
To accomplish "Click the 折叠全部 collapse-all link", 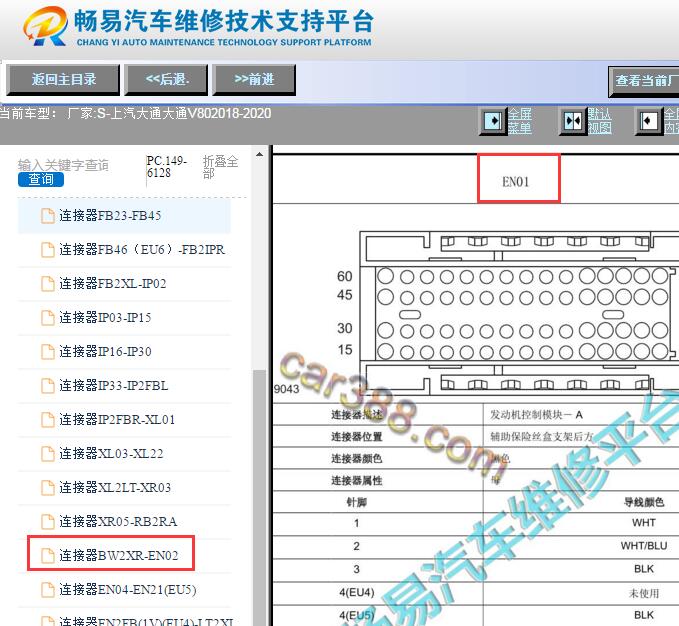I will (x=220, y=167).
